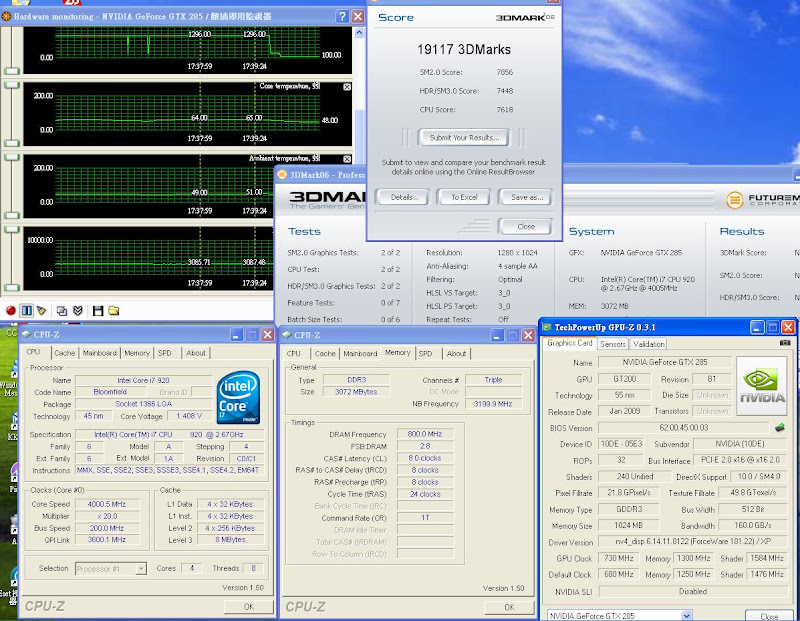800x621 pixels.
Task: Click the double-chevron icon in monitoring toolbar
Action: click(x=78, y=311)
